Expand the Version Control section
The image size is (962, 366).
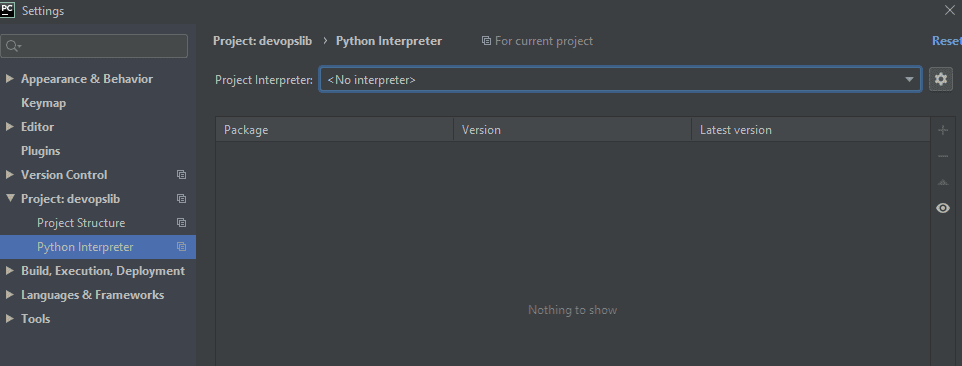click(9, 174)
